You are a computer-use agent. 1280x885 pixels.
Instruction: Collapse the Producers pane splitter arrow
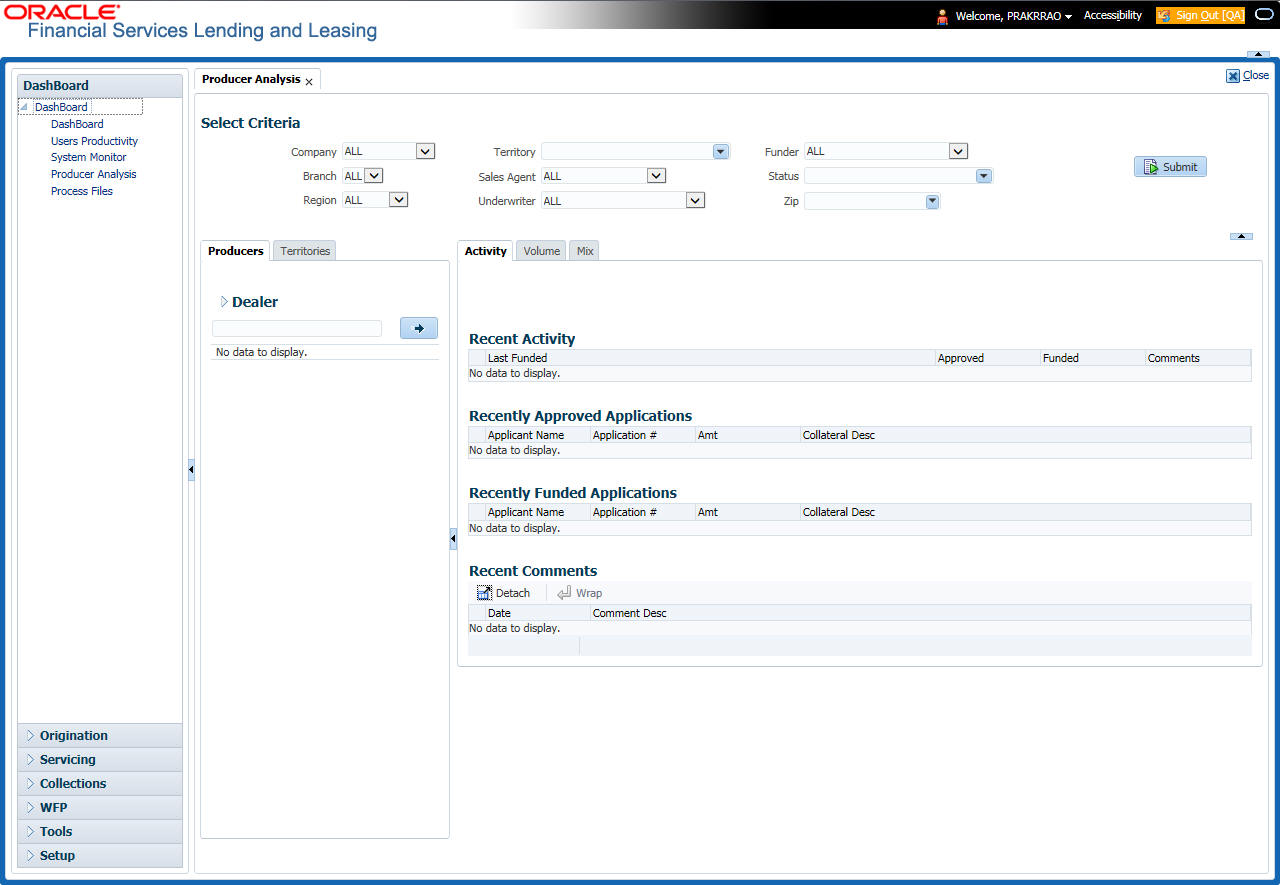click(453, 539)
